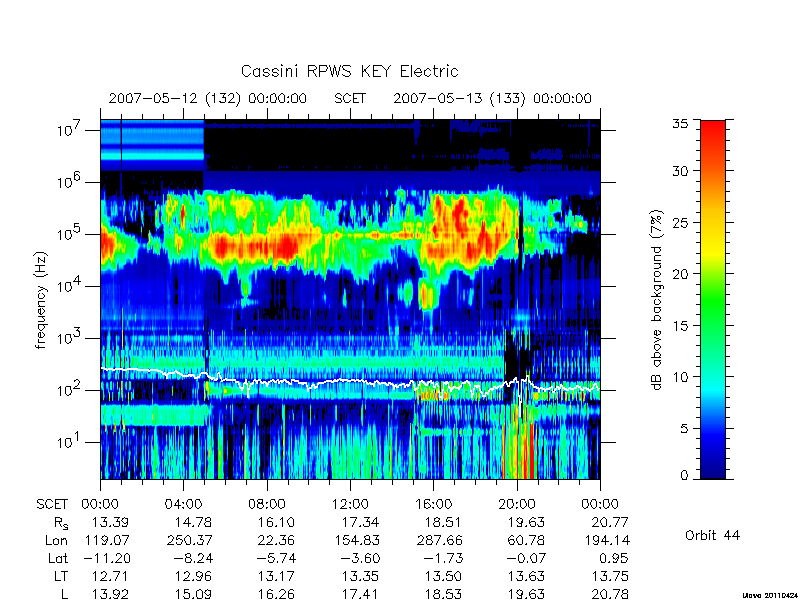This screenshot has height=600, width=800.
Task: Click Lon value 194.14
Action: (x=606, y=540)
